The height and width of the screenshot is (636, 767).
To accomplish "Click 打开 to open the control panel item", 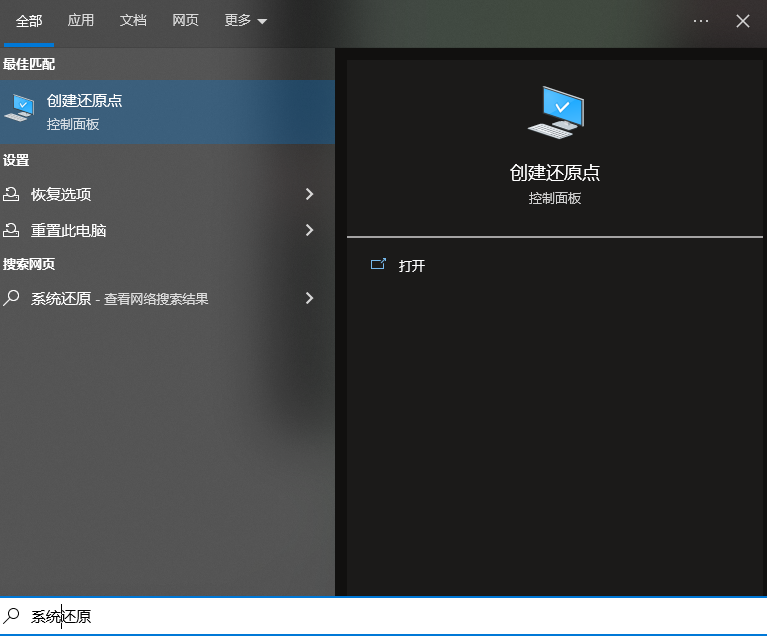I will (x=411, y=266).
